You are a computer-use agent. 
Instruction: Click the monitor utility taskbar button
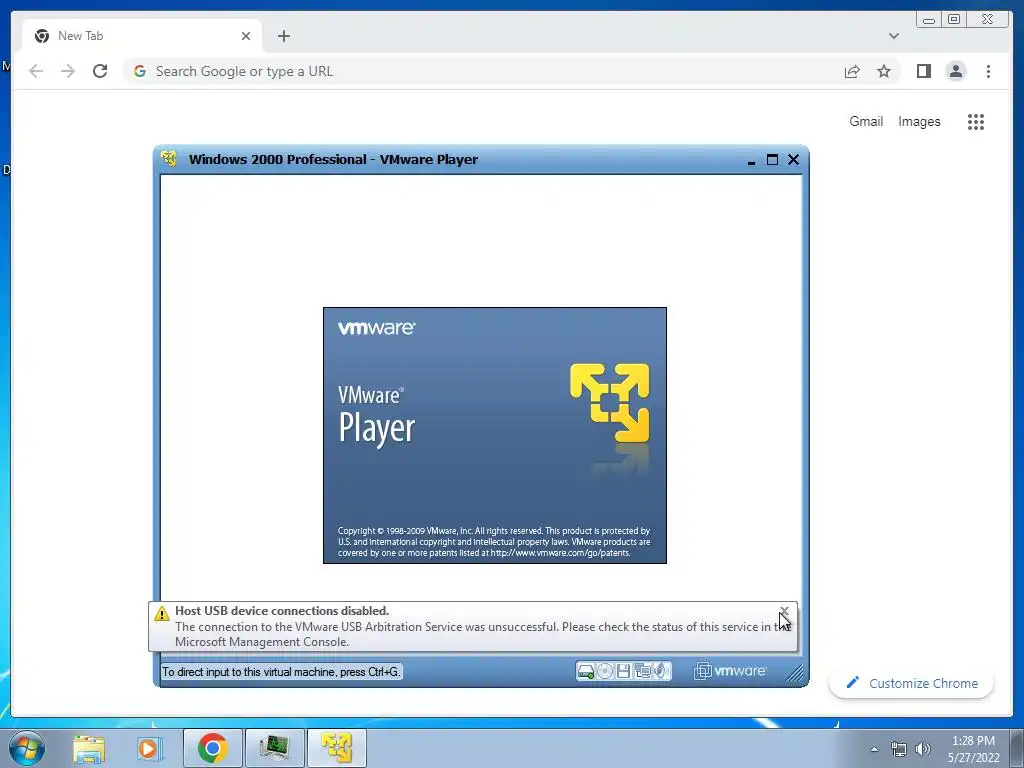(274, 748)
